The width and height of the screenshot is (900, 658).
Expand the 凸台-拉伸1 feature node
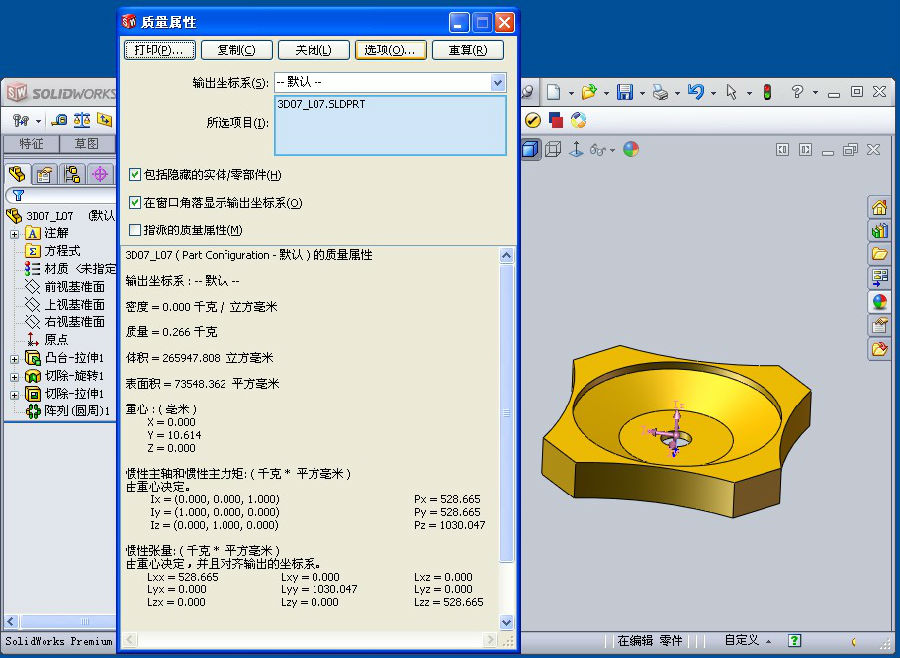(x=15, y=358)
